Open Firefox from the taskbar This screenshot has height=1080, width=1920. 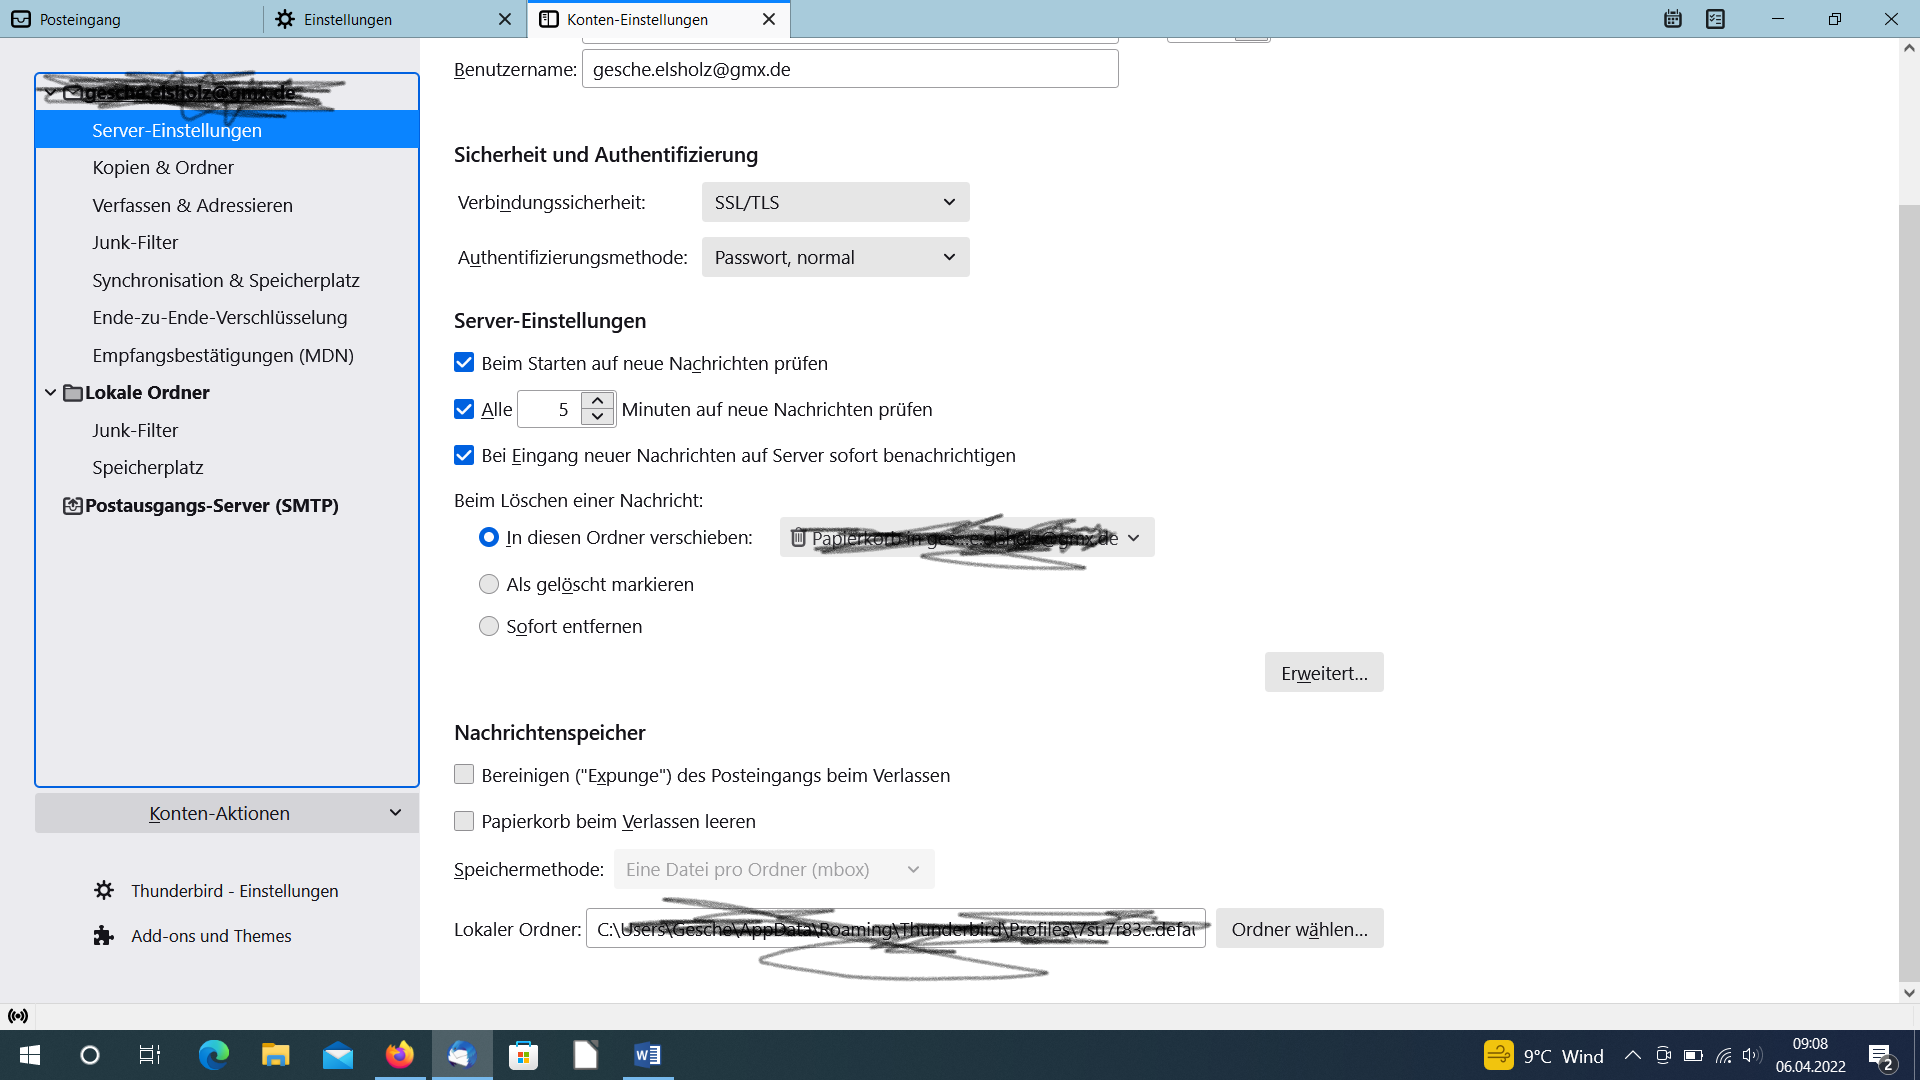(399, 1055)
